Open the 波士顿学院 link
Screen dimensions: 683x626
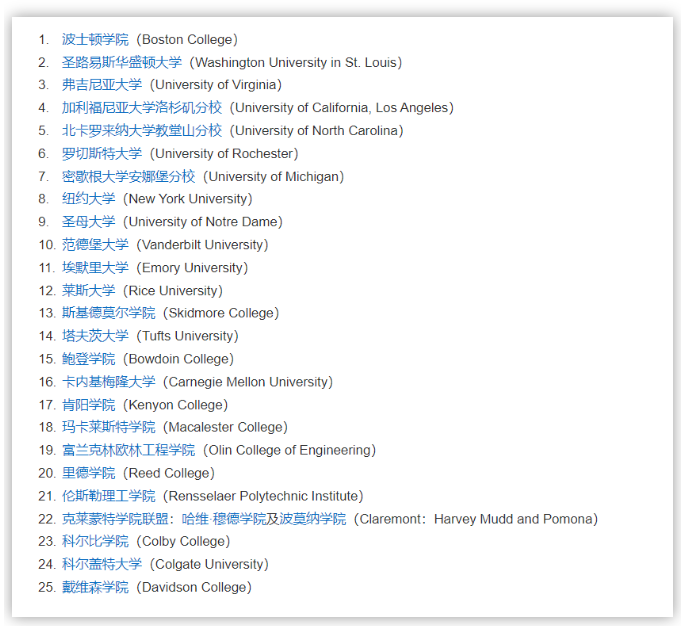(x=95, y=40)
